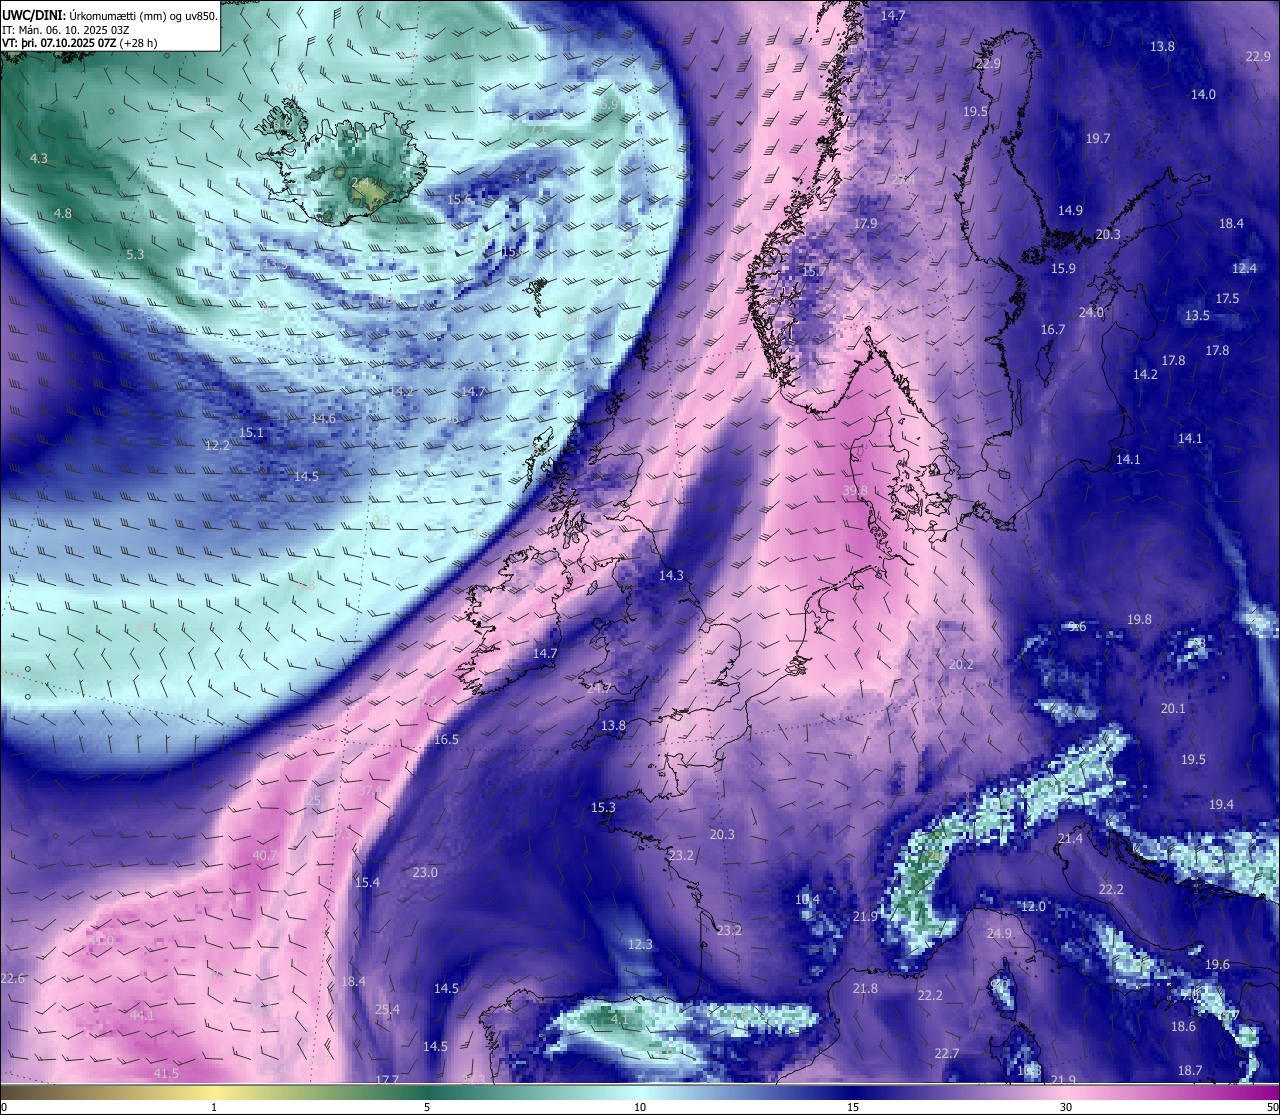Click the 10.4 value in southern France
The image size is (1280, 1115).
tap(807, 899)
